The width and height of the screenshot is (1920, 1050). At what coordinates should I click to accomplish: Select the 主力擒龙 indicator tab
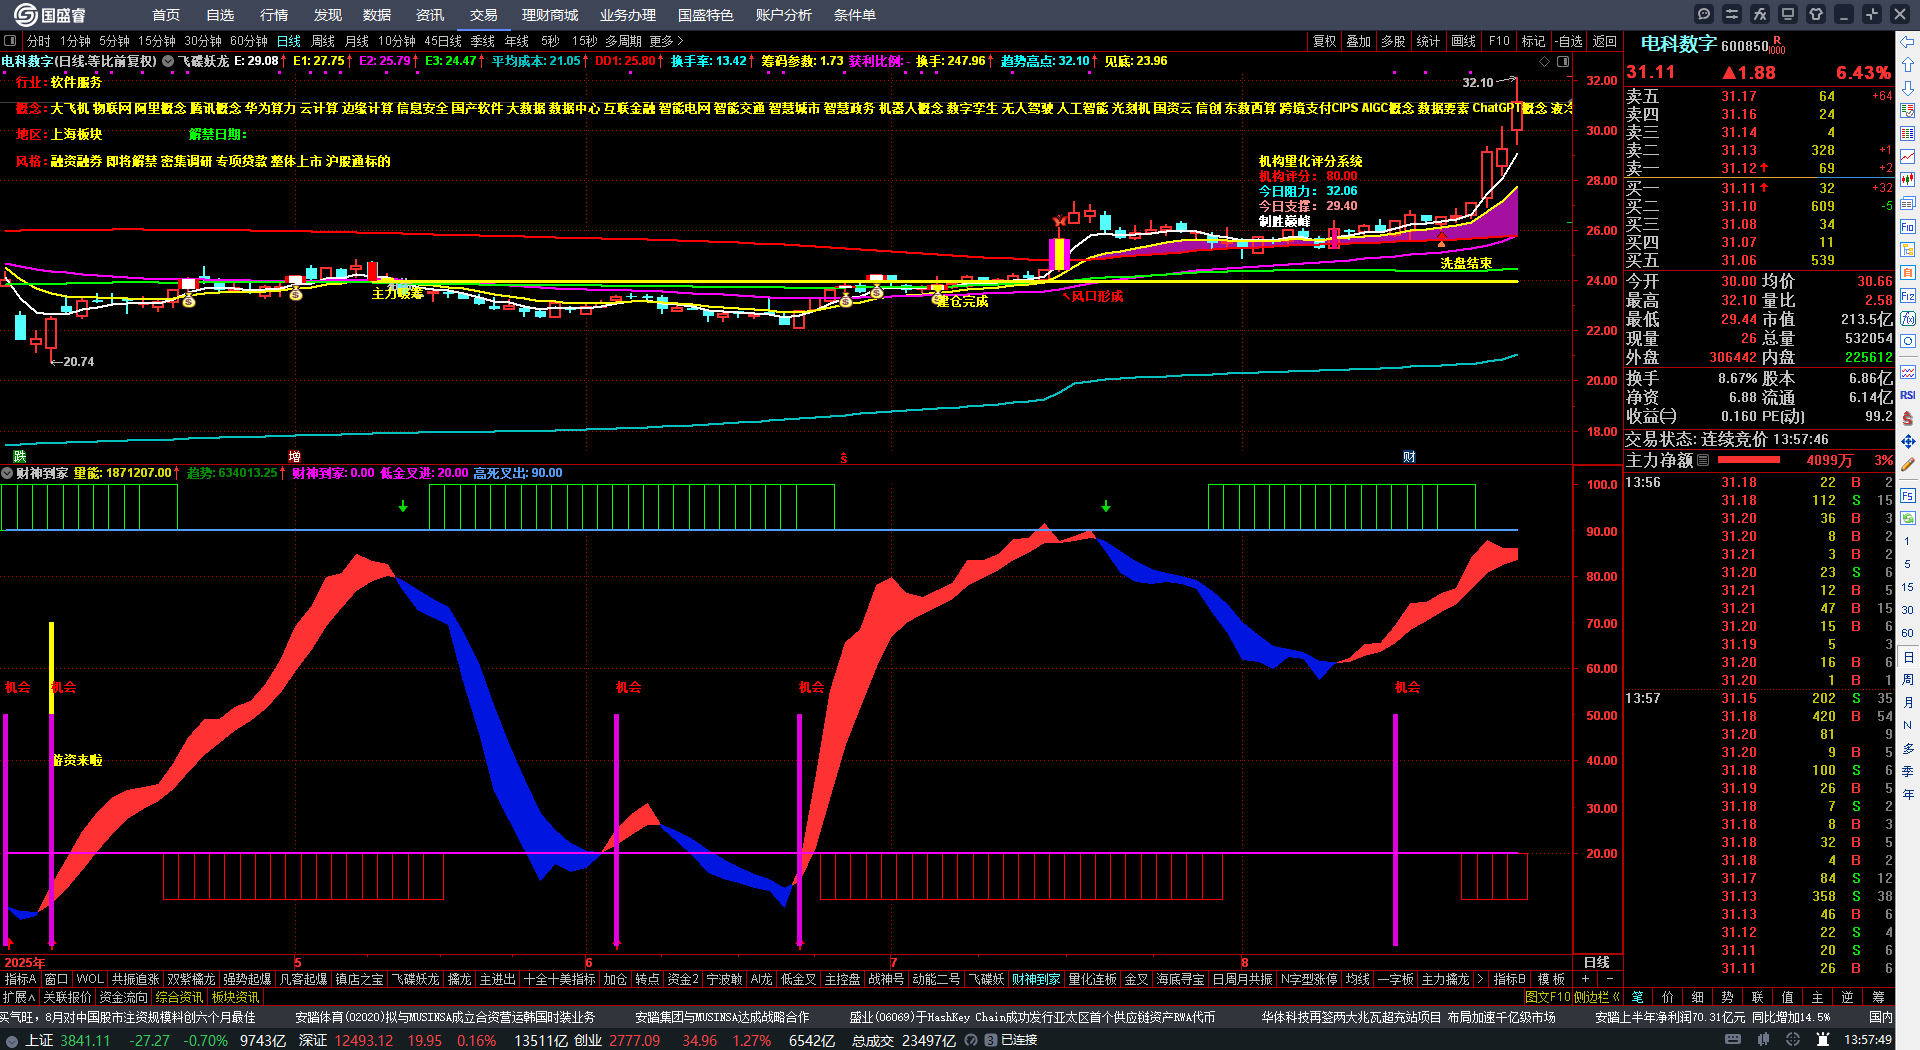pyautogui.click(x=1445, y=979)
